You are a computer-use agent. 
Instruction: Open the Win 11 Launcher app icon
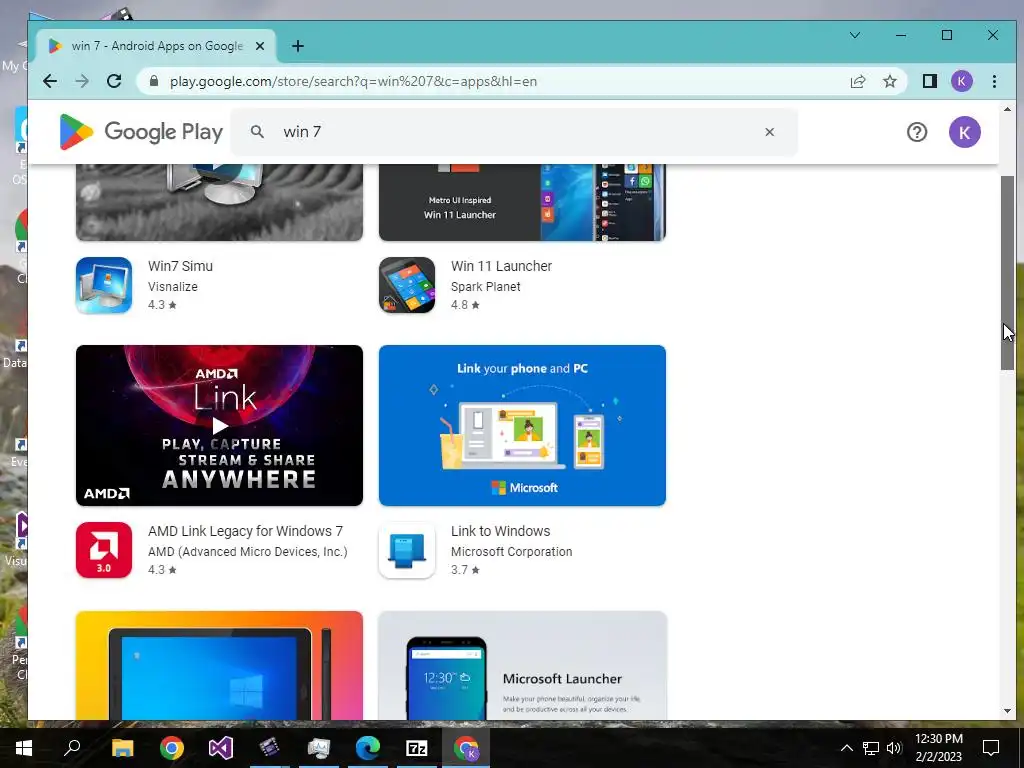pos(407,285)
